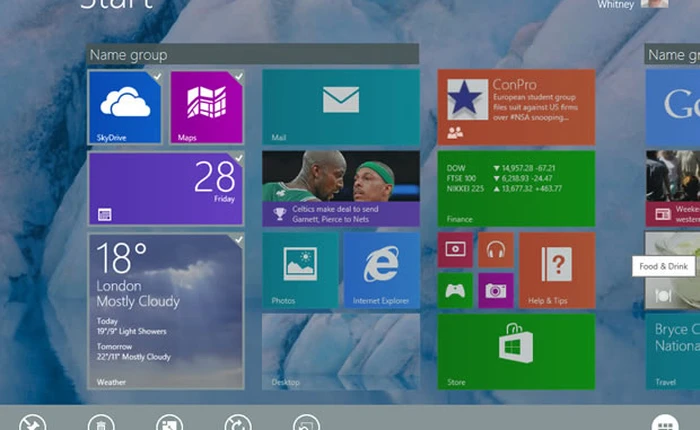Click "Tomorrow 22°/11° Mostly Cloudy" forecast
The width and height of the screenshot is (700, 430).
[x=133, y=352]
